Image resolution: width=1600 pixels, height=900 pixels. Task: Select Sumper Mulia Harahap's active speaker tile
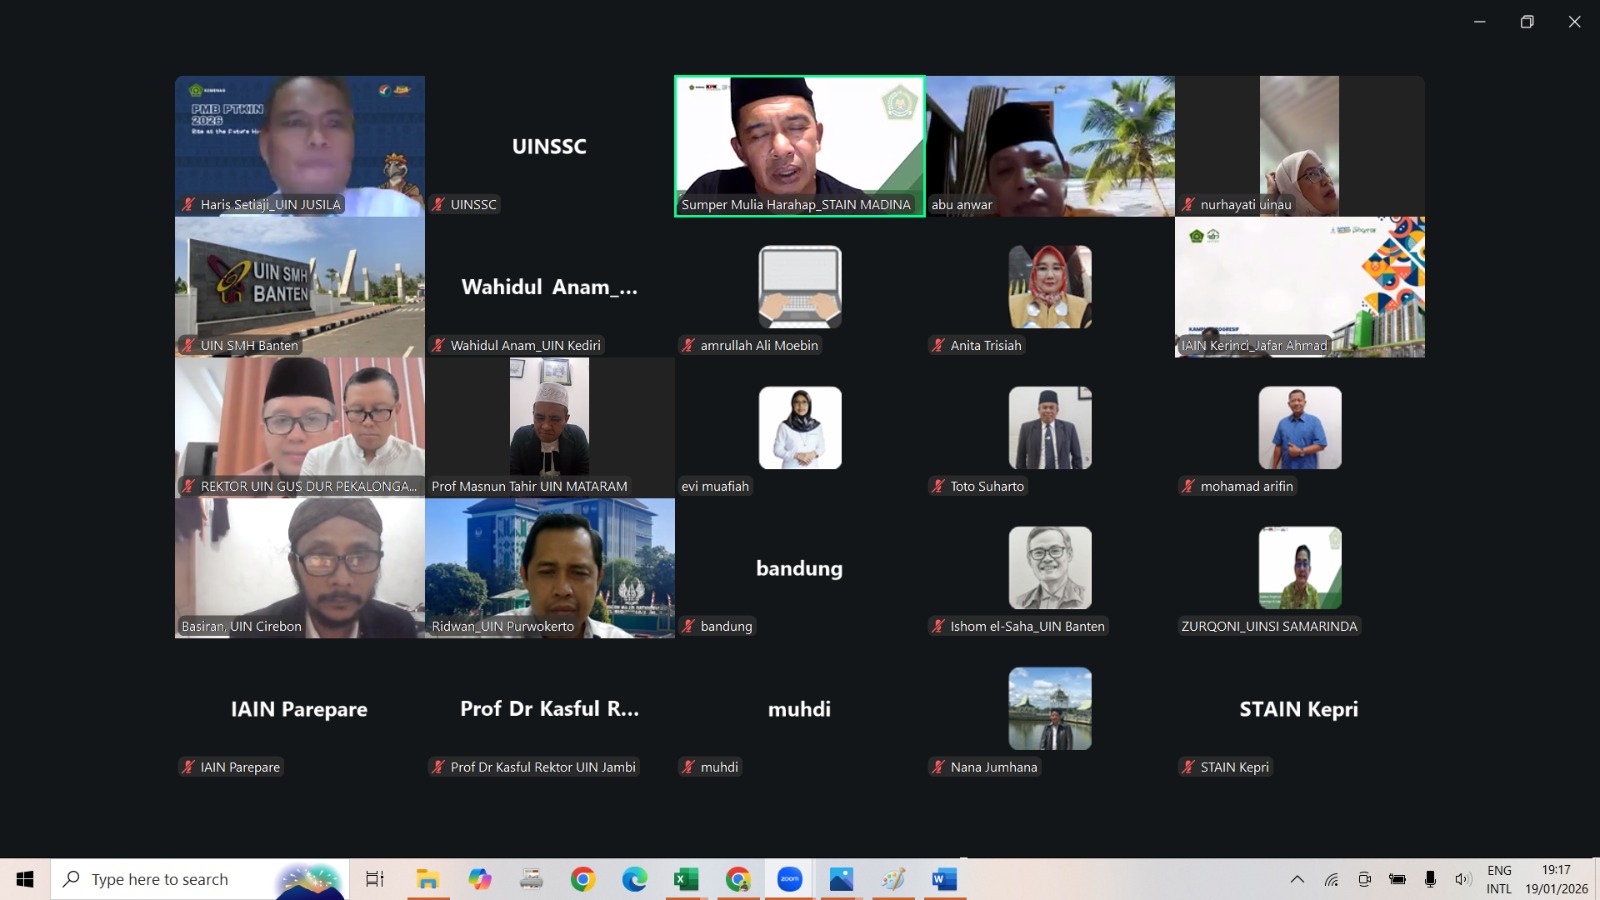point(799,145)
